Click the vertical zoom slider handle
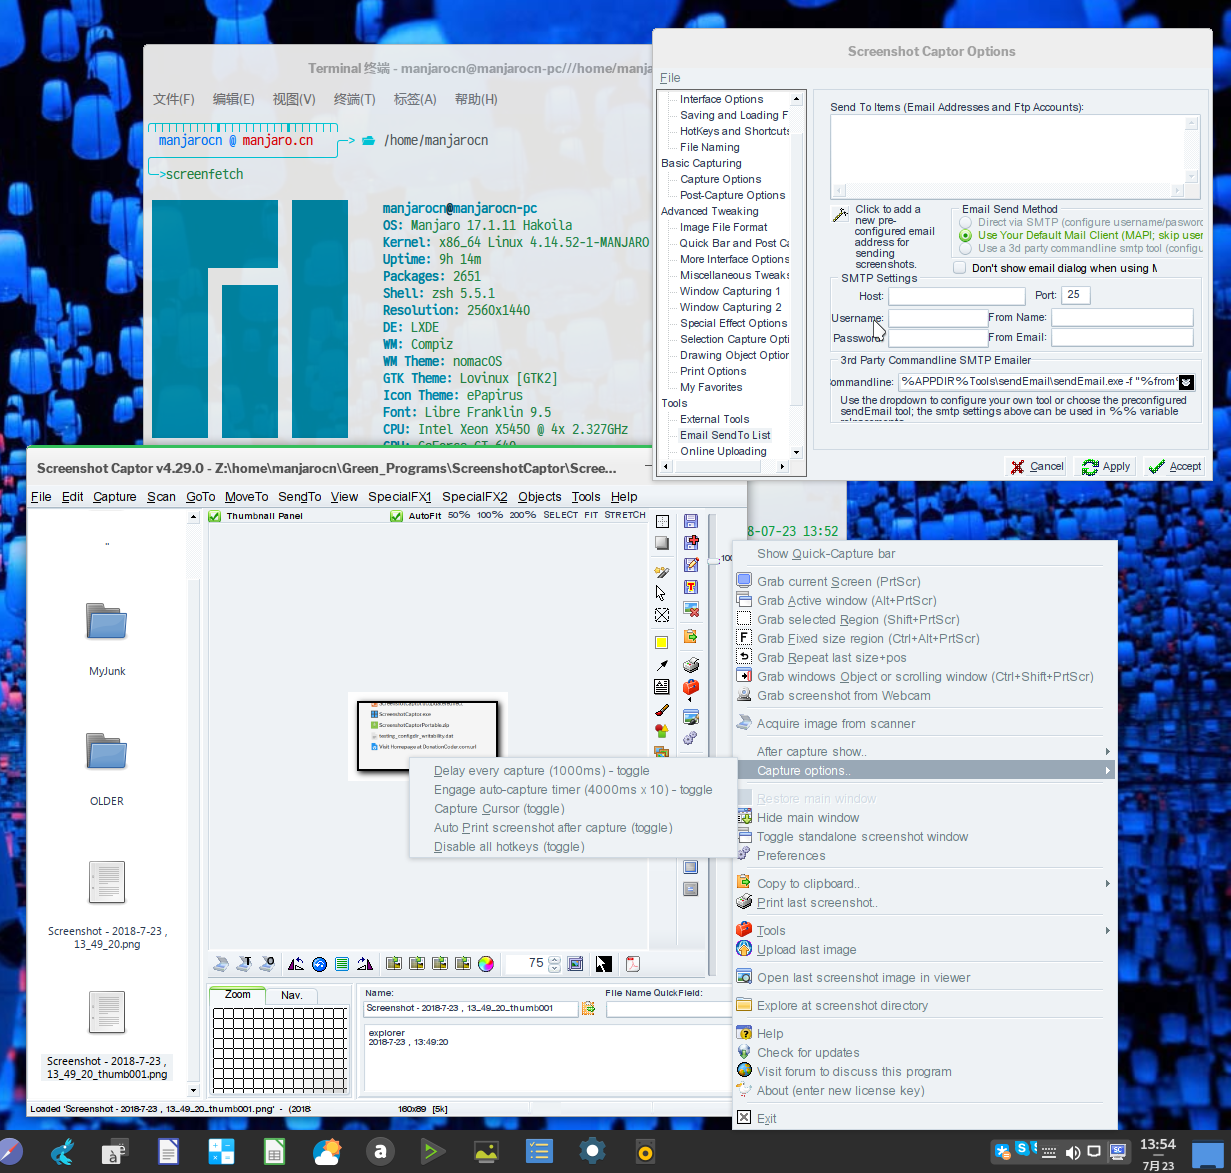Screen dimensions: 1231x1173 coord(713,561)
